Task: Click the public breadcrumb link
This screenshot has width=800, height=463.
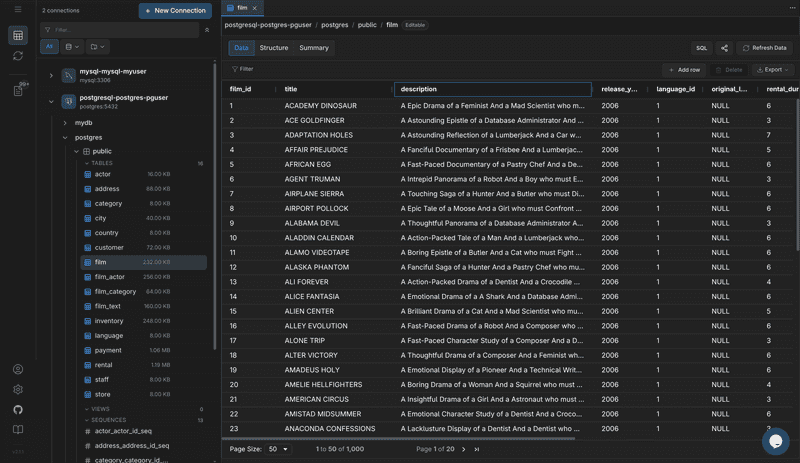Action: [x=367, y=25]
